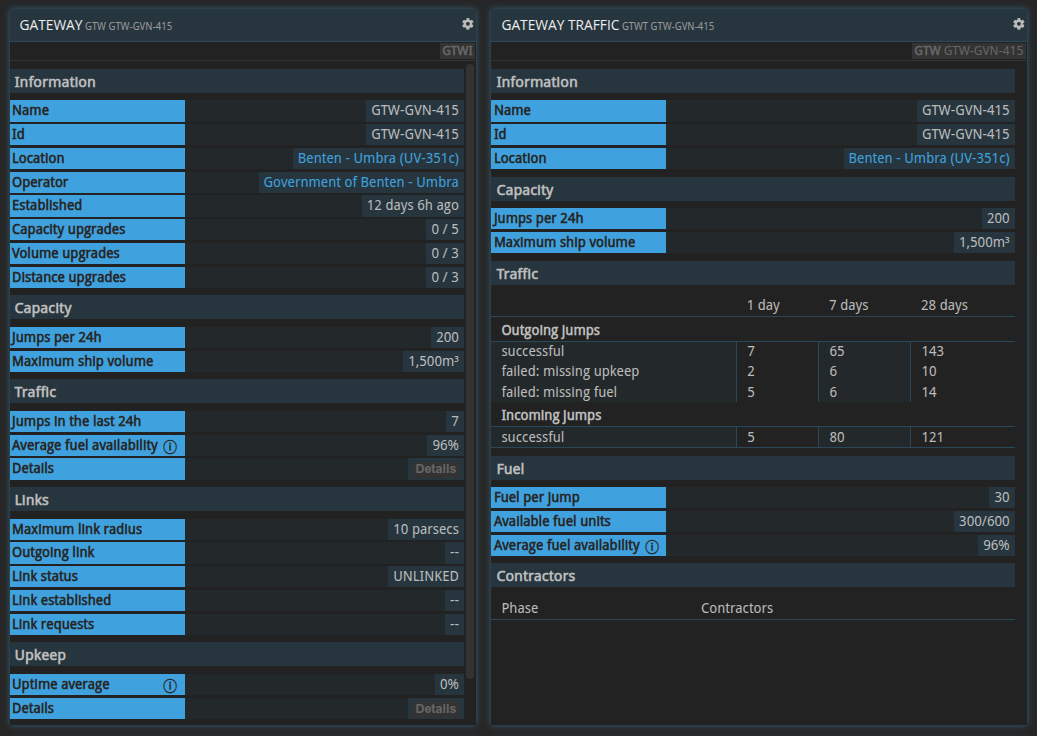Click Maximum ship volume value in Gateway panel
The image size is (1037, 736).
[x=433, y=361]
